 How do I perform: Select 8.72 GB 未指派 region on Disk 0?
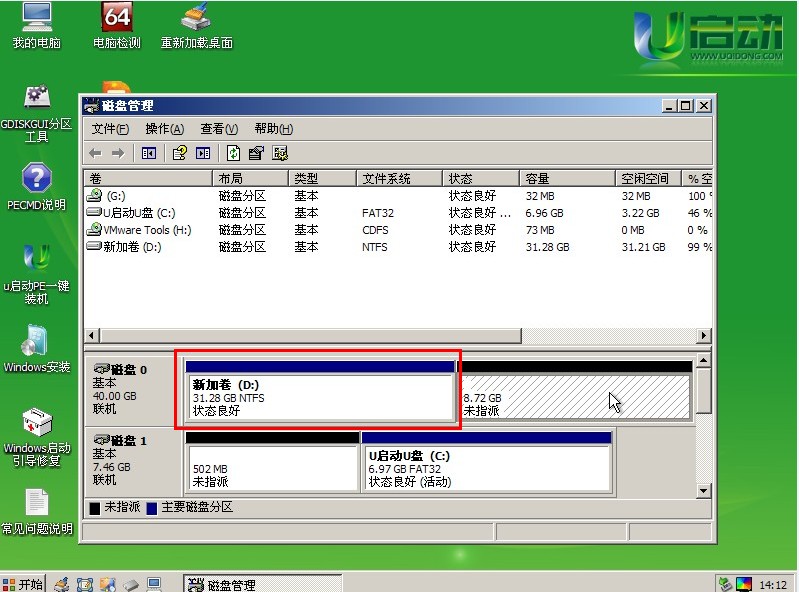click(x=574, y=391)
